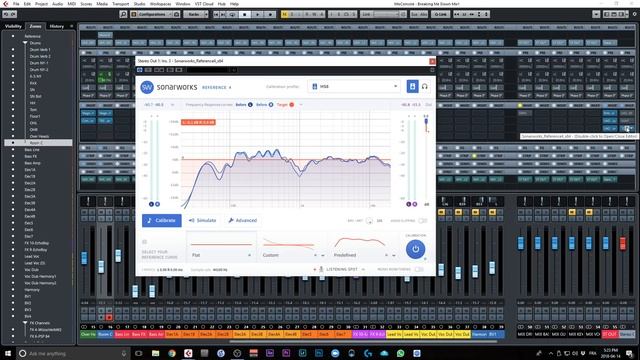The width and height of the screenshot is (640, 360).
Task: Expand the Listening Spot chevron
Action: tap(363, 269)
